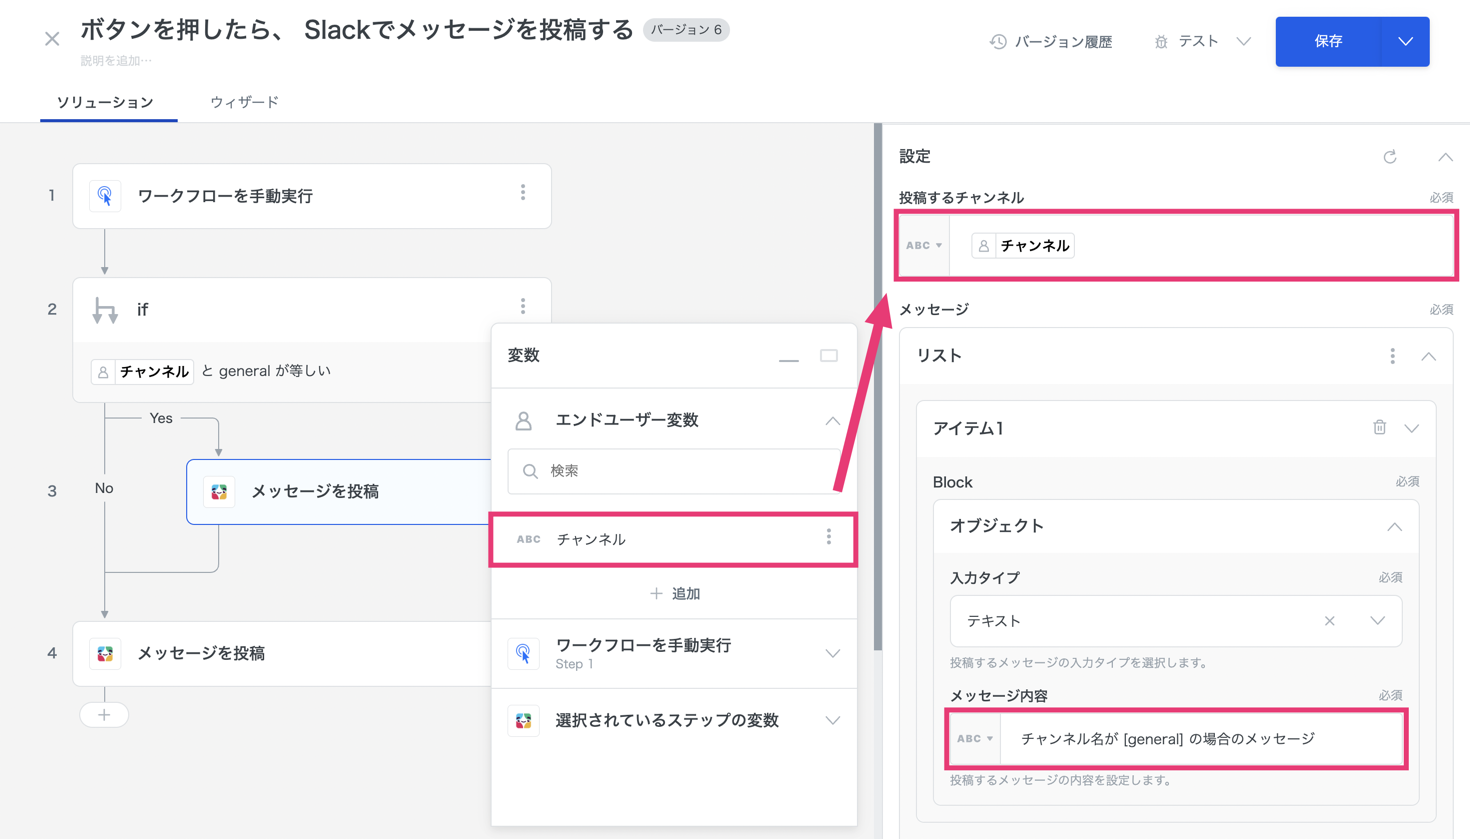Clear the テキスト input type selection

(1329, 621)
